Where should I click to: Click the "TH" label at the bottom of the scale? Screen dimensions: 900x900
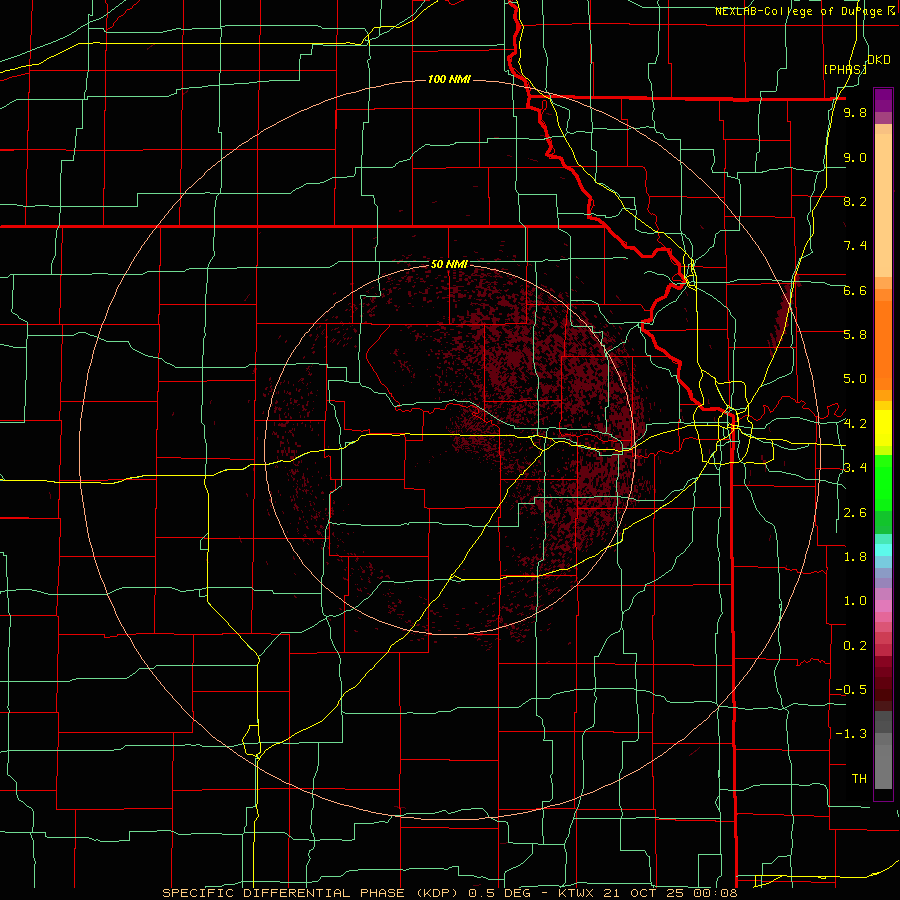[859, 779]
